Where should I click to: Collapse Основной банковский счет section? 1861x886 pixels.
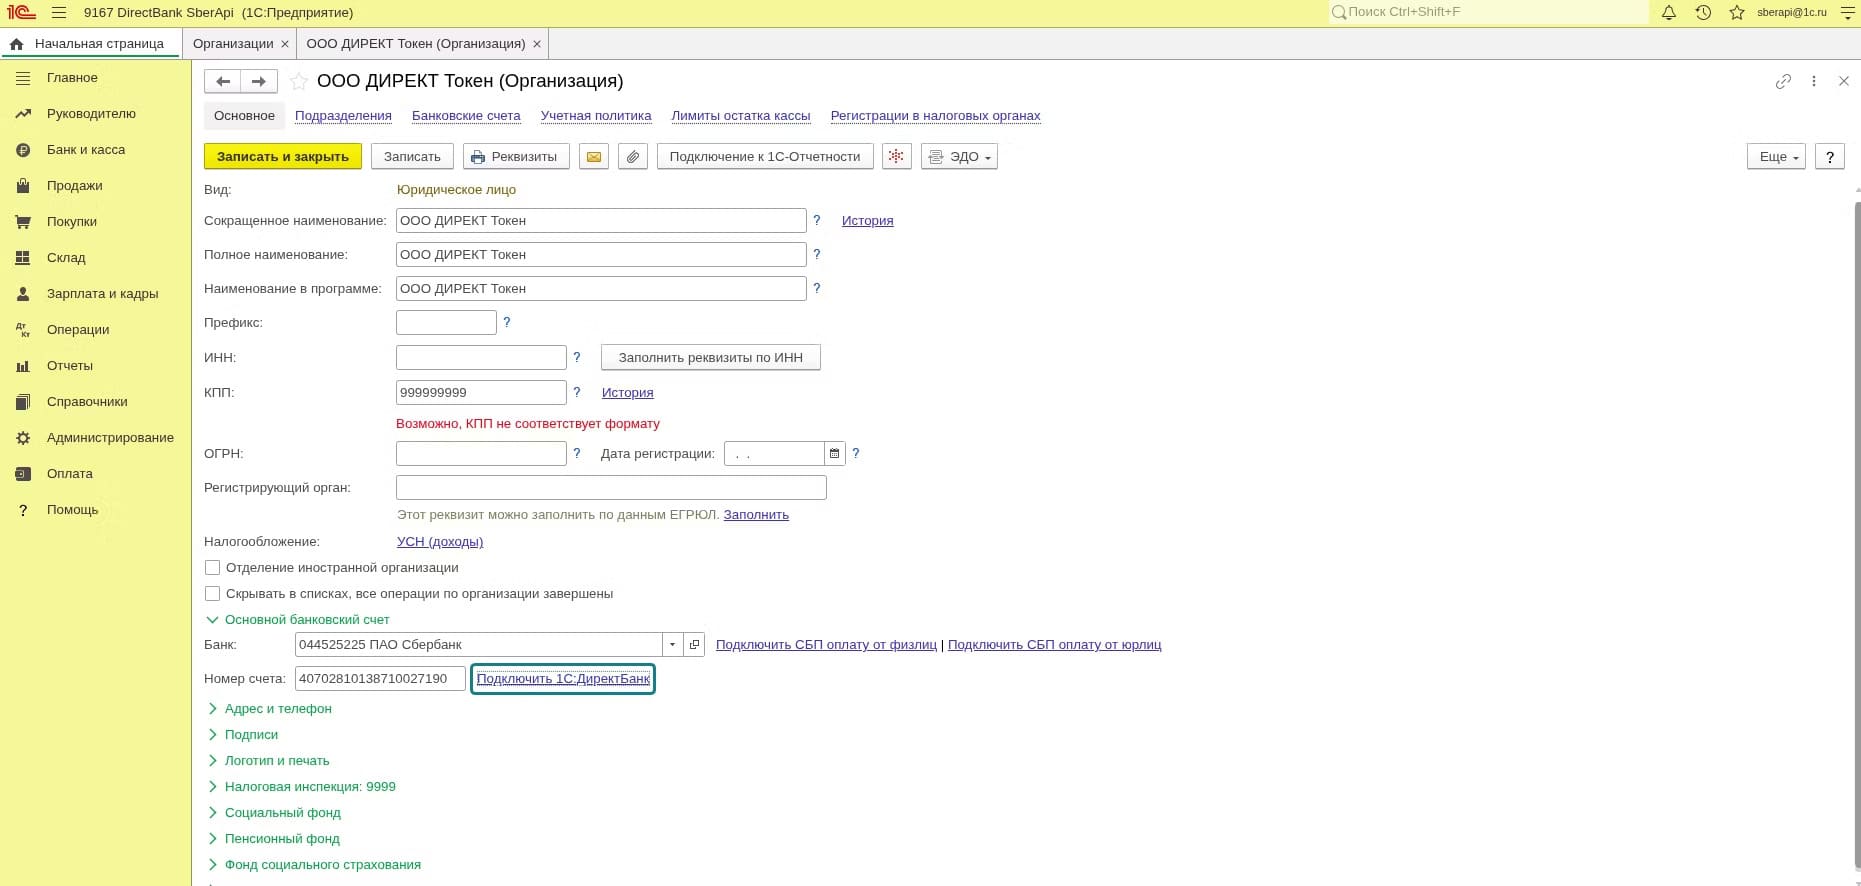point(298,620)
